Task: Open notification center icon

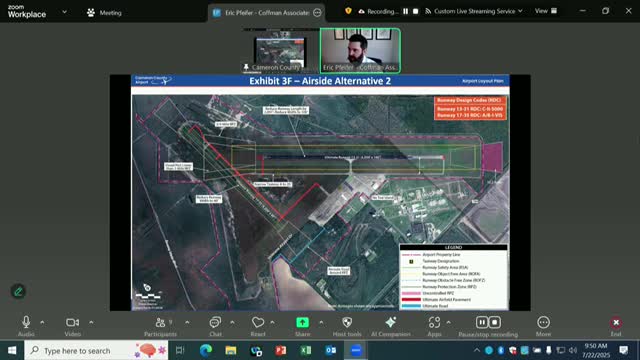Action: tap(624, 350)
